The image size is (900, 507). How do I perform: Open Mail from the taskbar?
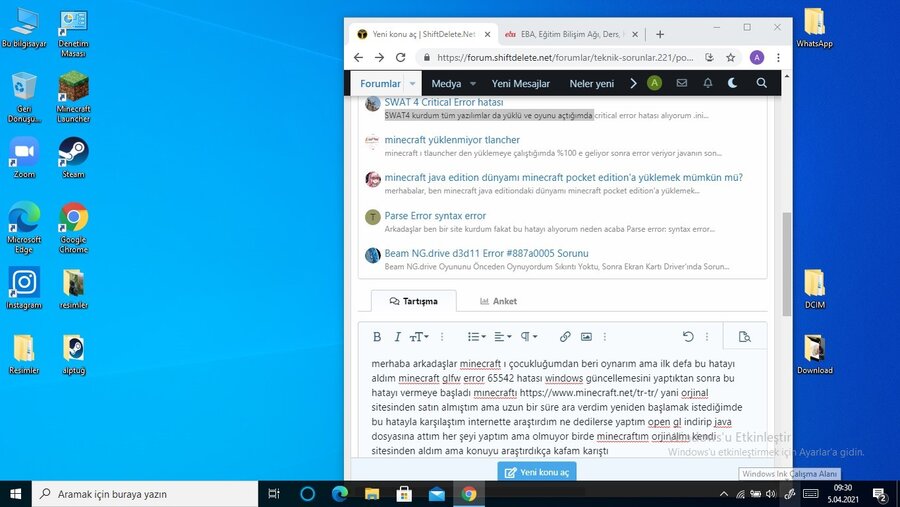(436, 494)
